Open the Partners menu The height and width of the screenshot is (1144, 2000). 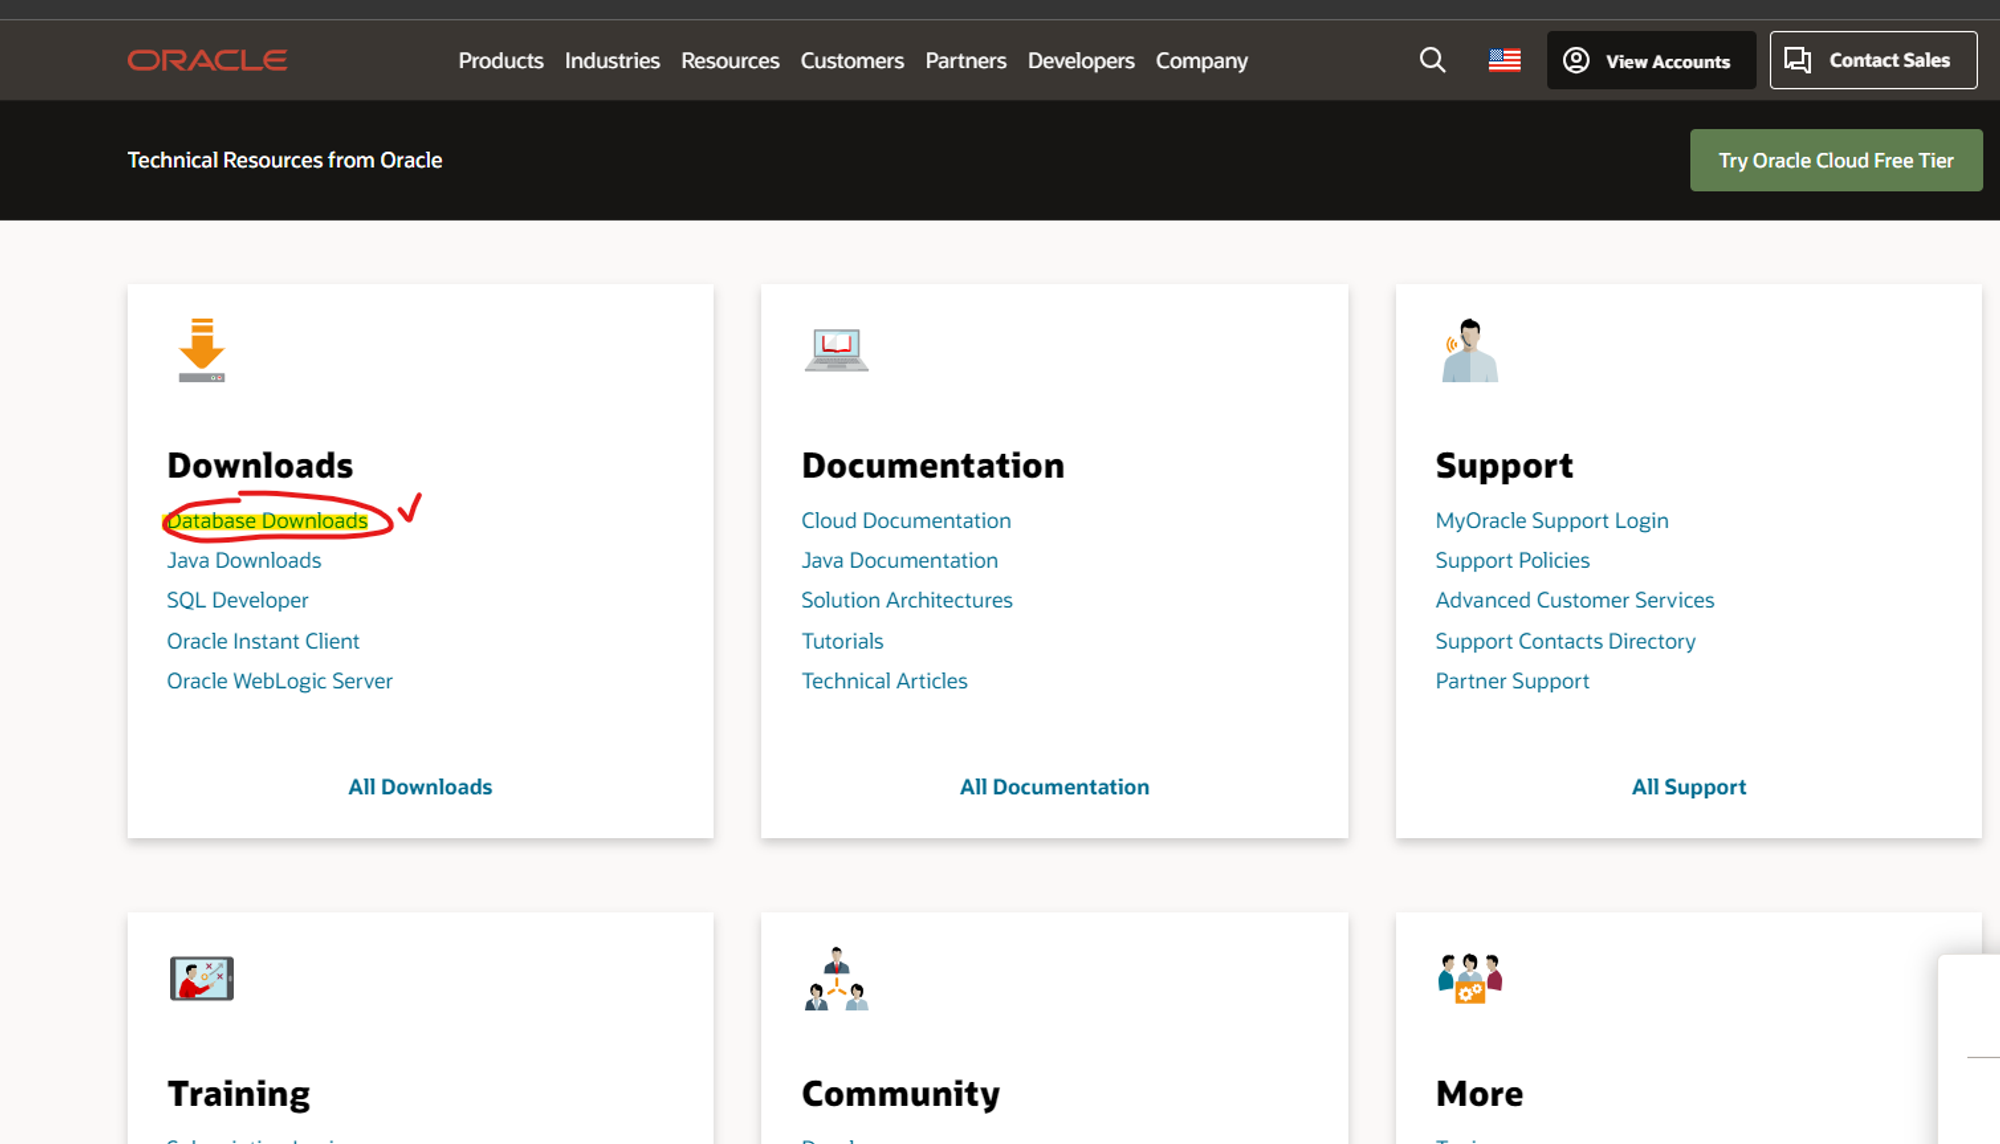tap(966, 60)
